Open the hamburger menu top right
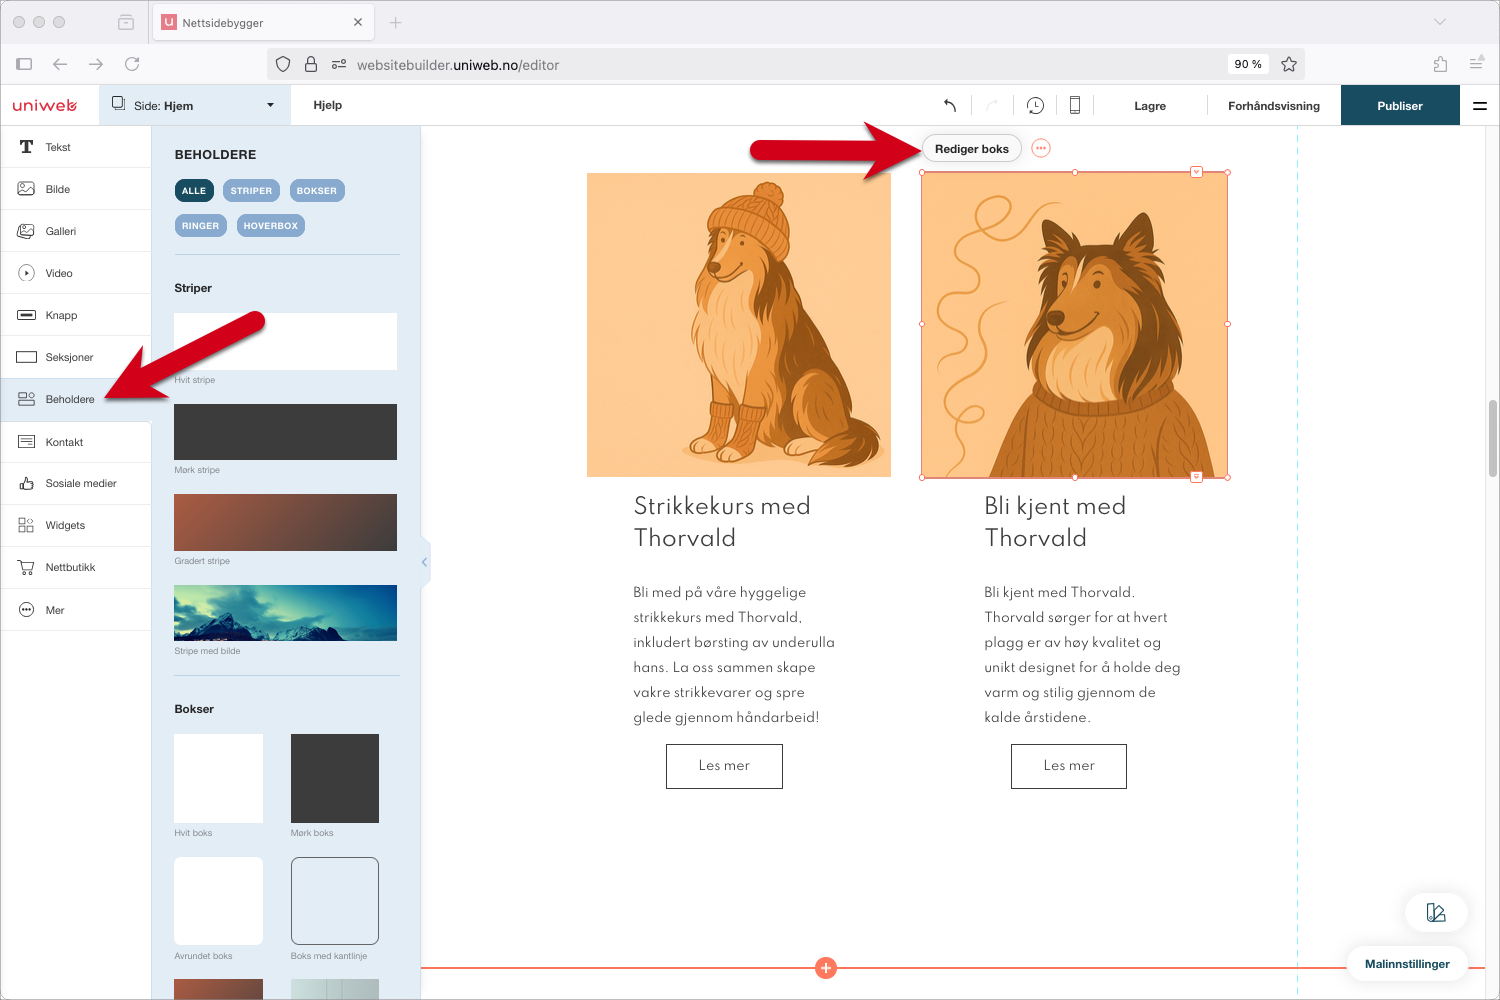This screenshot has width=1500, height=1000. point(1480,105)
